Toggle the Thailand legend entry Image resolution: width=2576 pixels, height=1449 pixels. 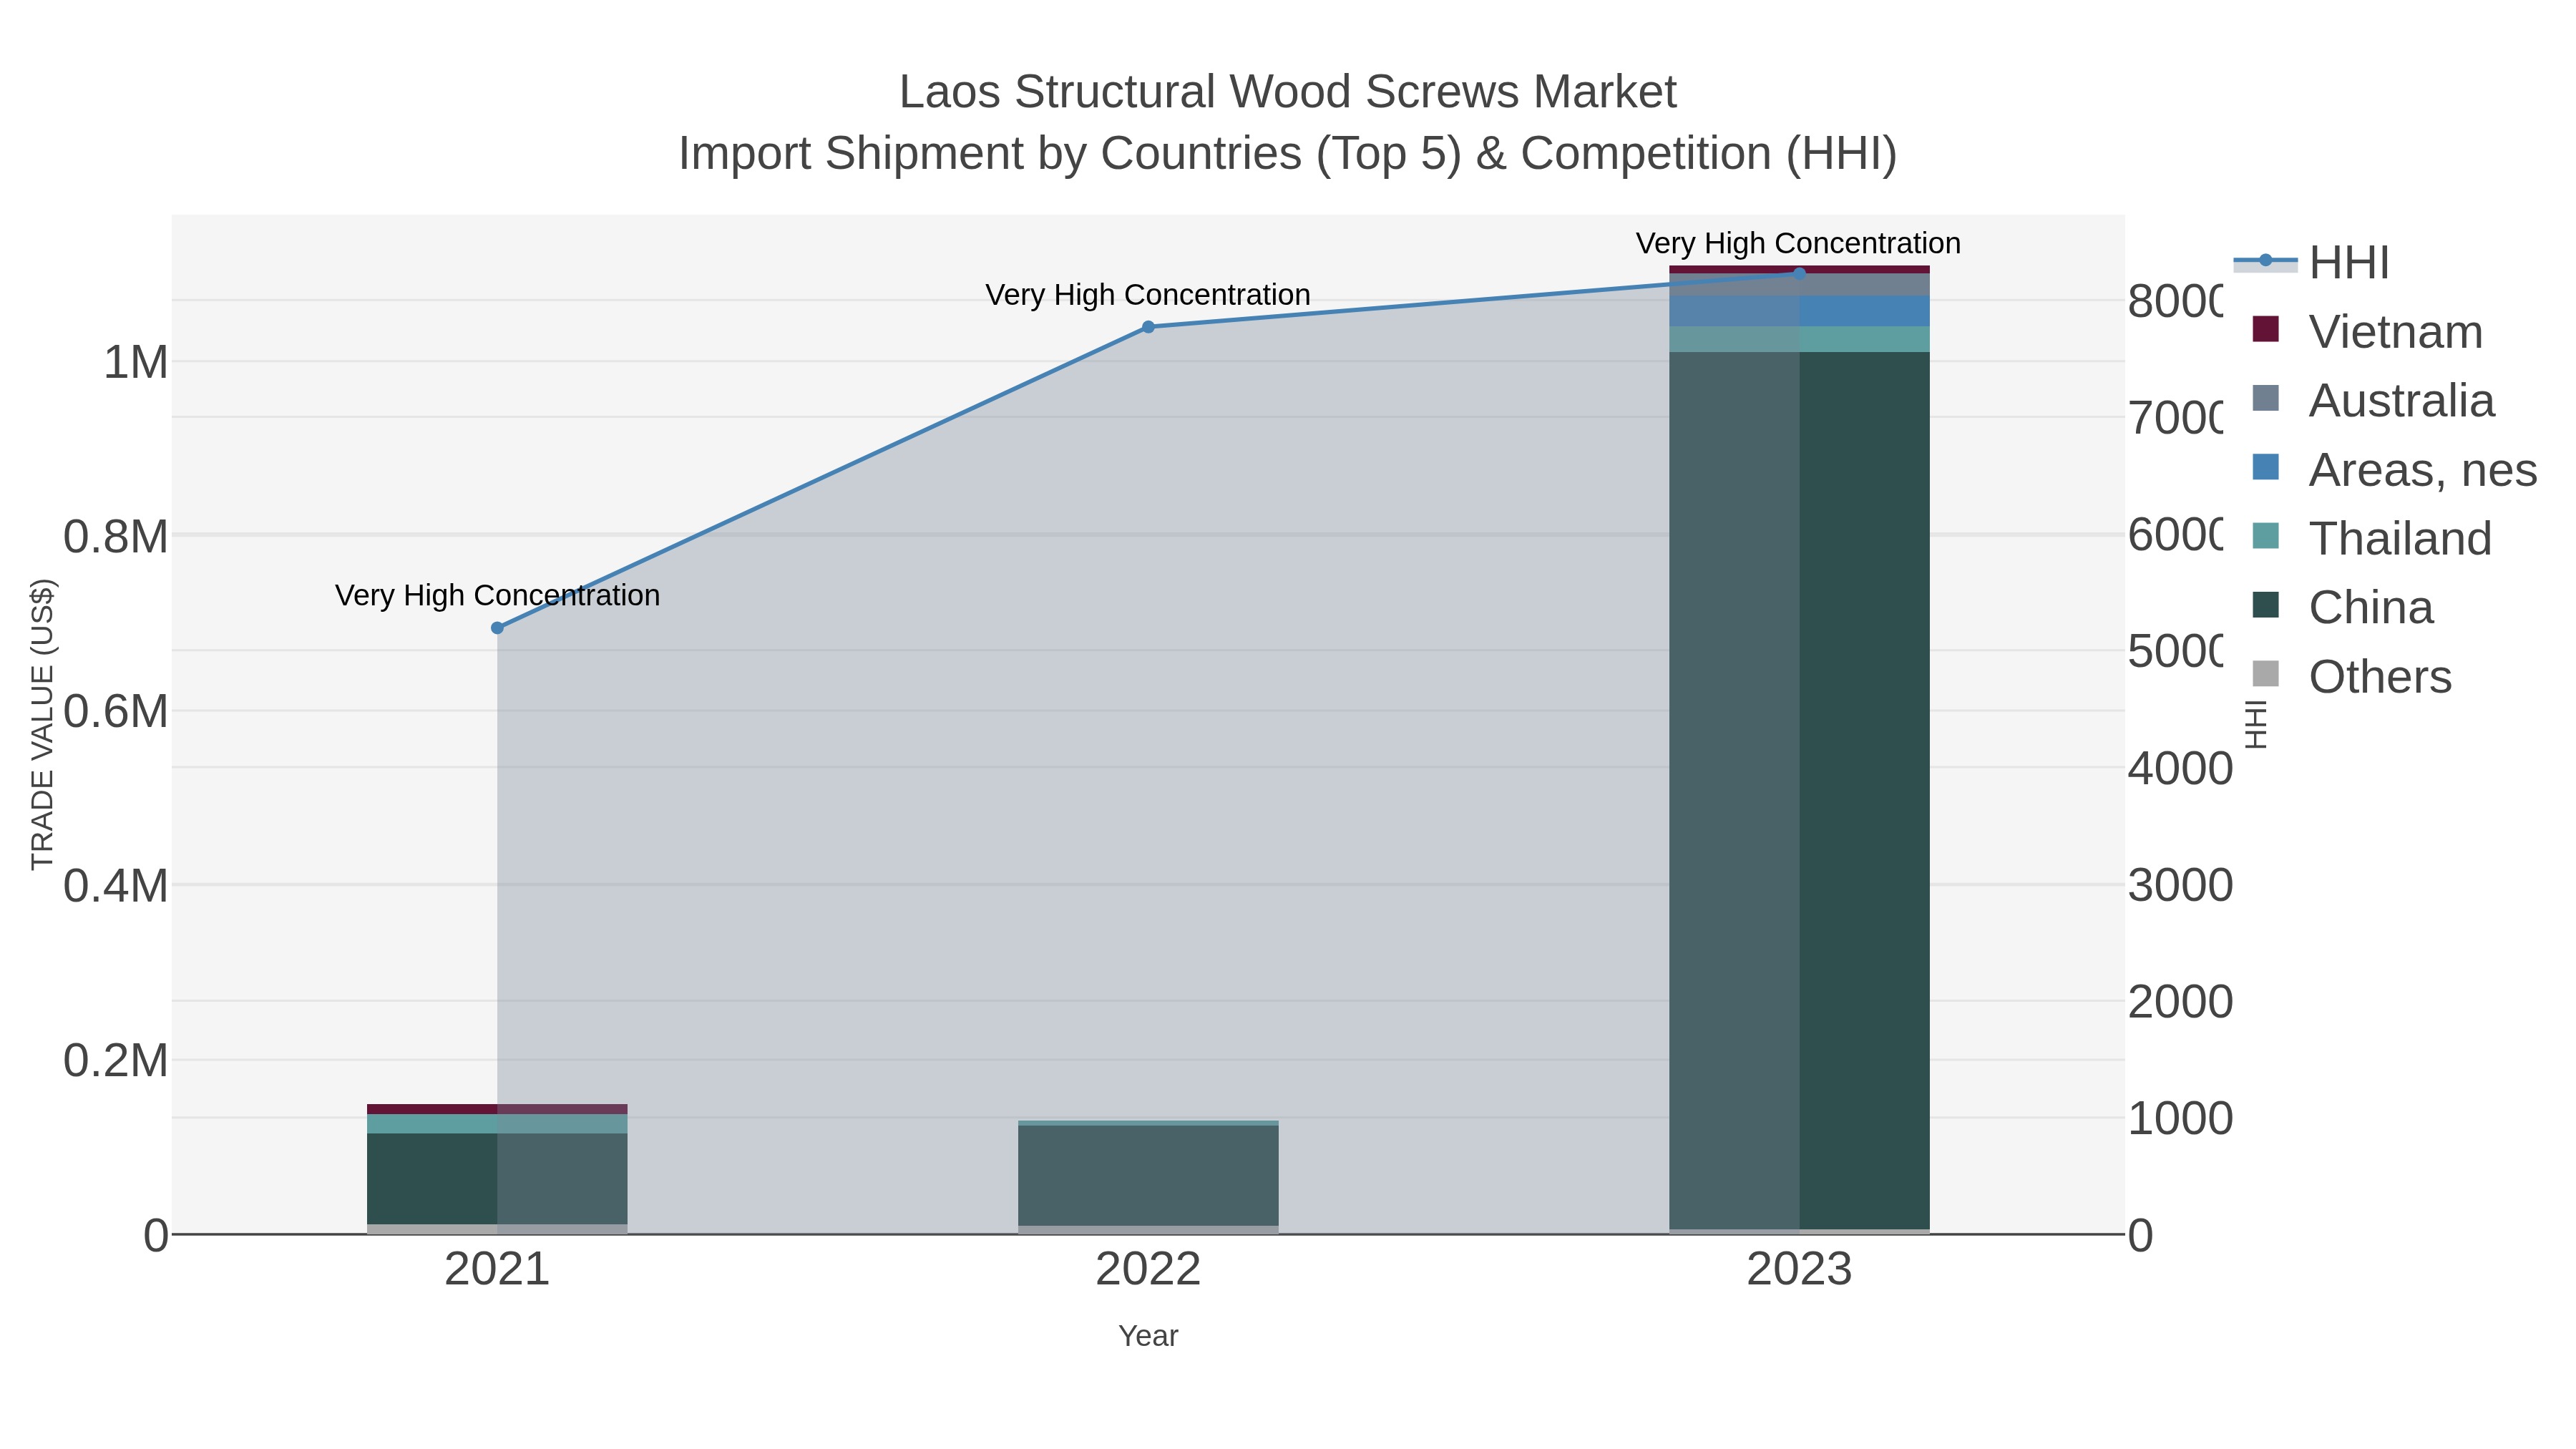click(2371, 538)
